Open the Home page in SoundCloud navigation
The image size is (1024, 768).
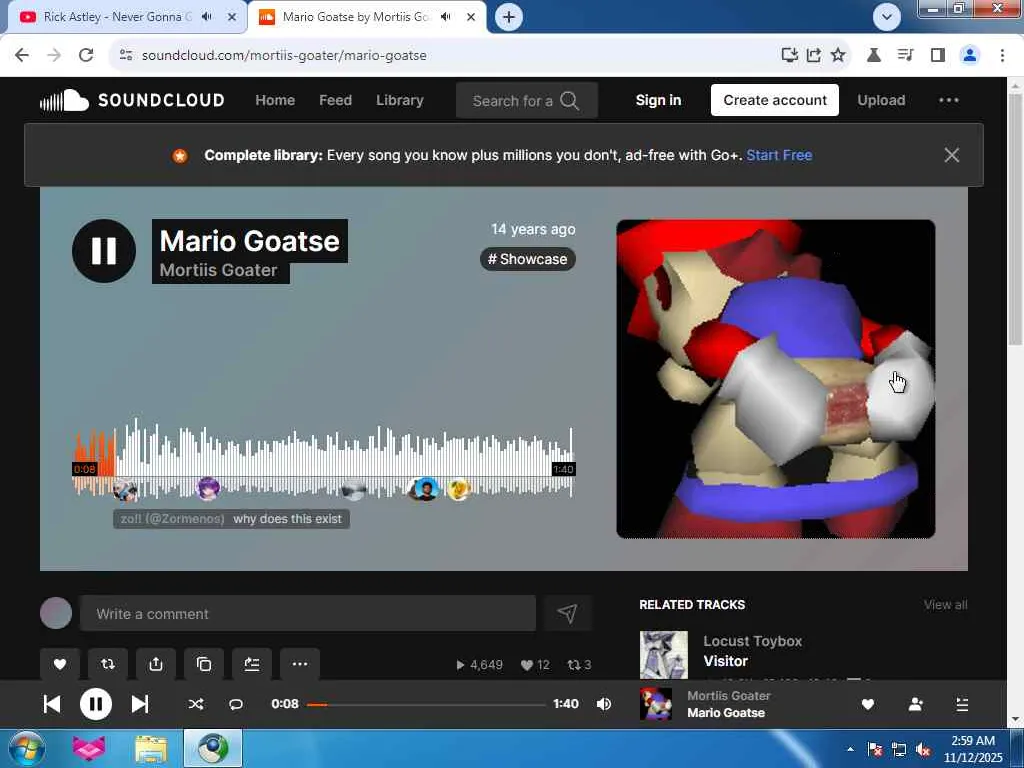point(275,101)
